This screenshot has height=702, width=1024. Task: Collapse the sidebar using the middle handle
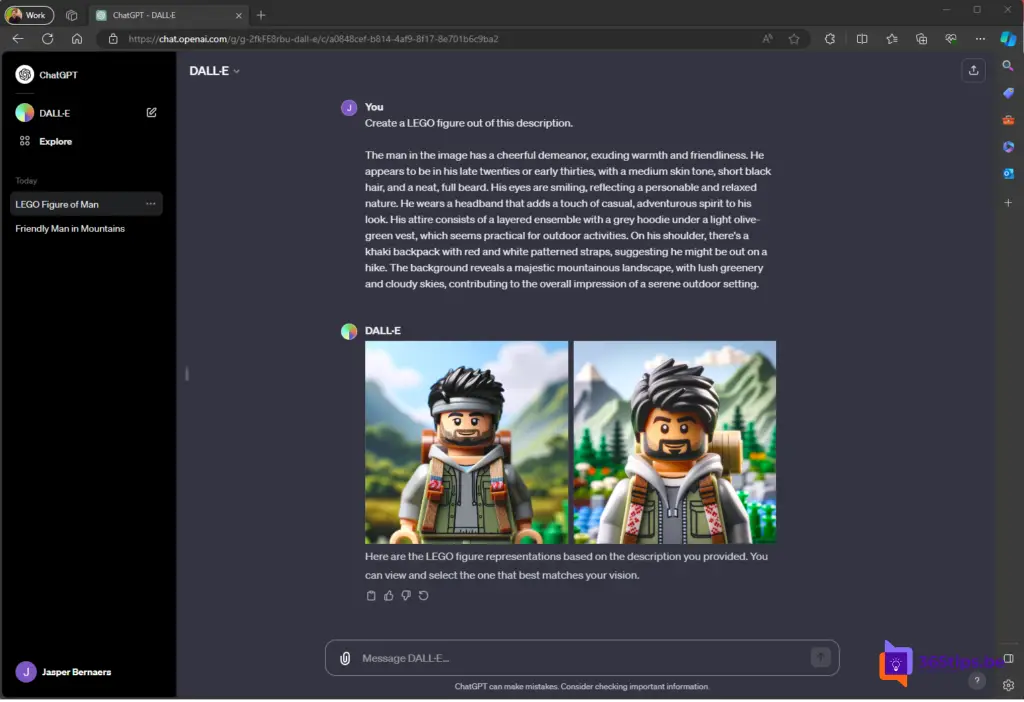187,374
